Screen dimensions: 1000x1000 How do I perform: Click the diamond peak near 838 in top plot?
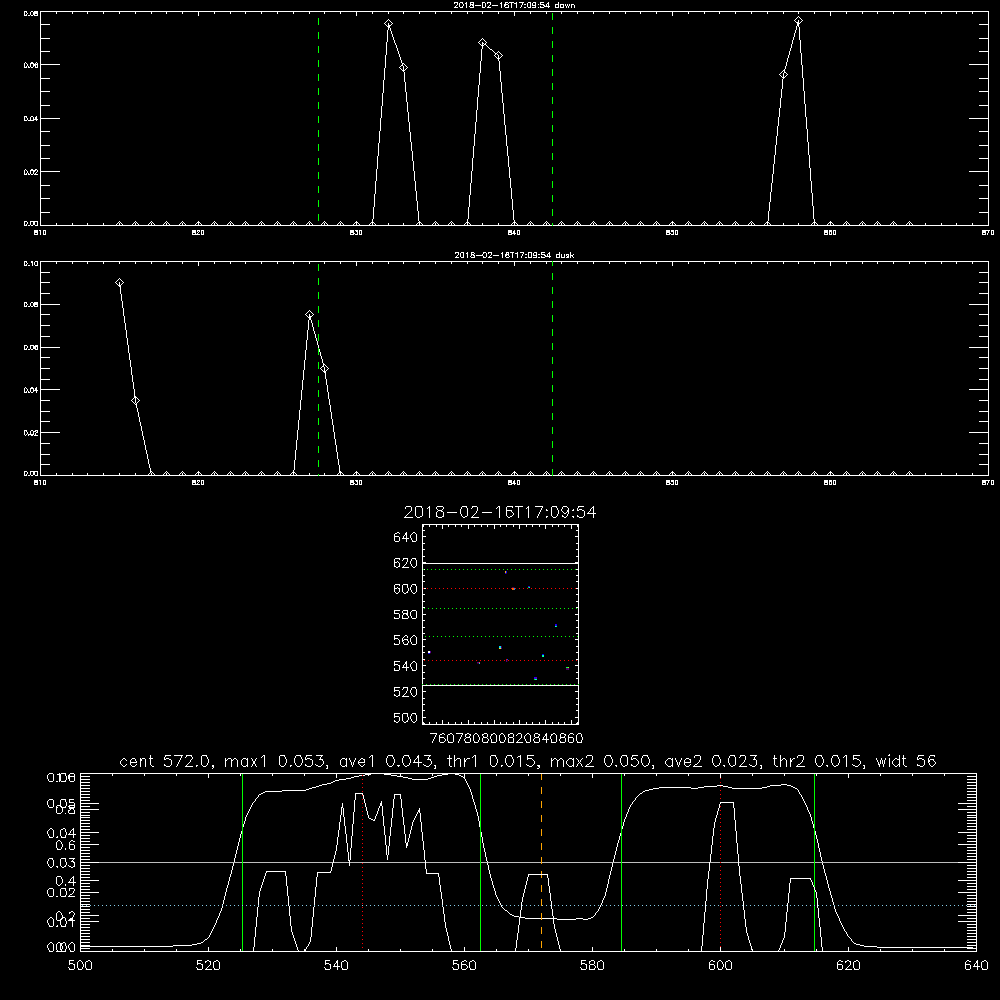[x=483, y=43]
